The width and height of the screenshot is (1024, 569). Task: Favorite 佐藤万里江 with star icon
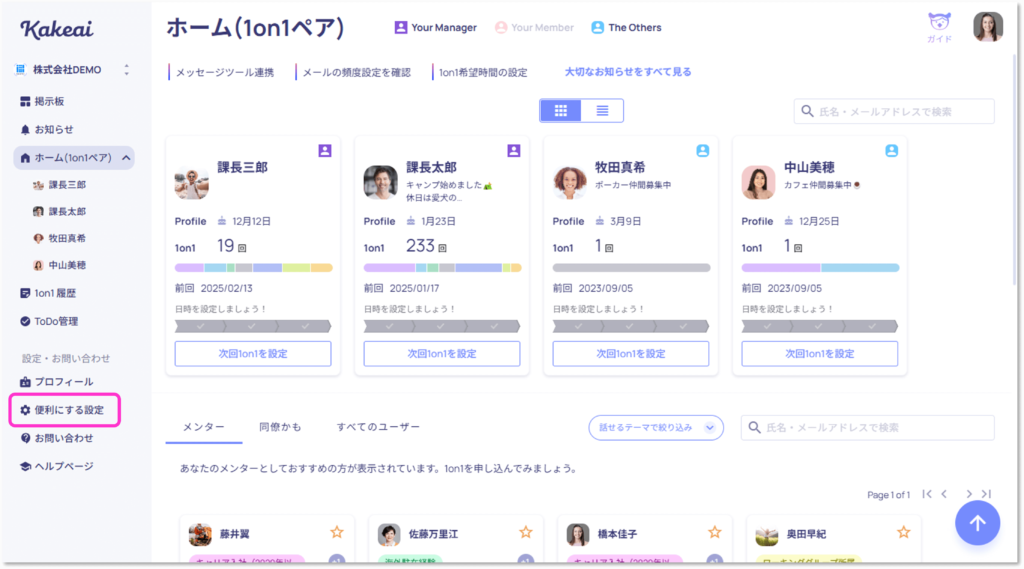click(526, 532)
